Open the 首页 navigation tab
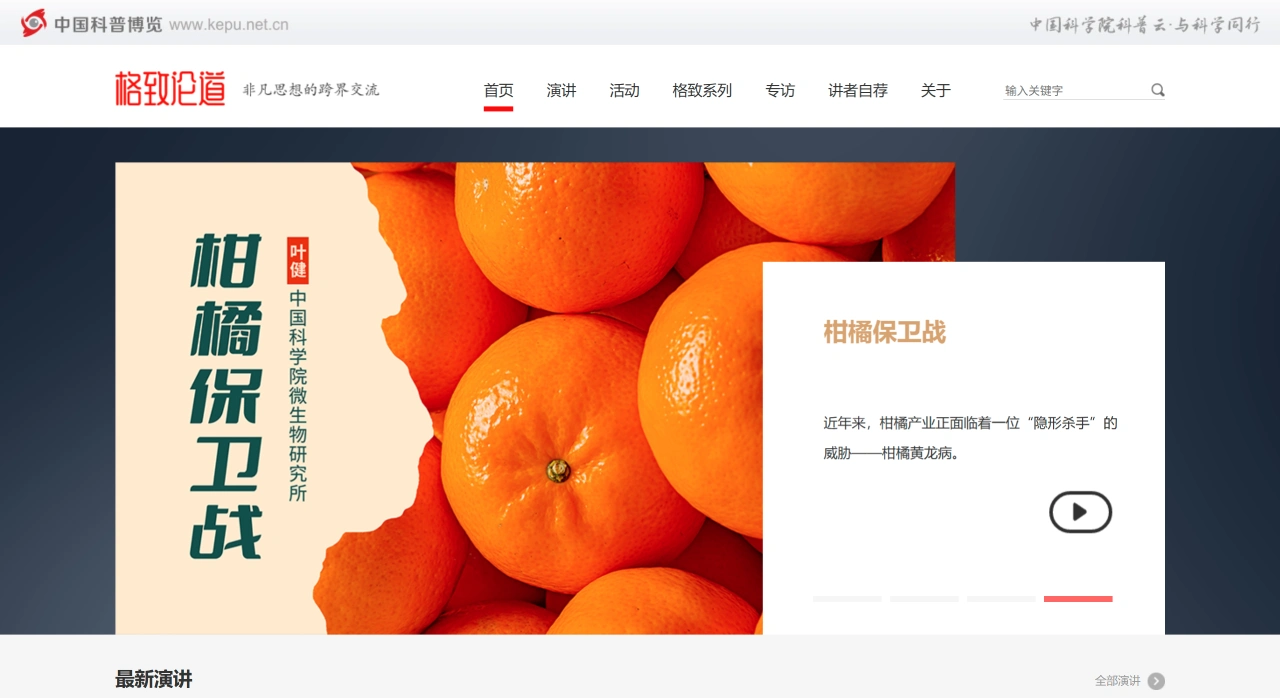The image size is (1280, 698). [498, 91]
